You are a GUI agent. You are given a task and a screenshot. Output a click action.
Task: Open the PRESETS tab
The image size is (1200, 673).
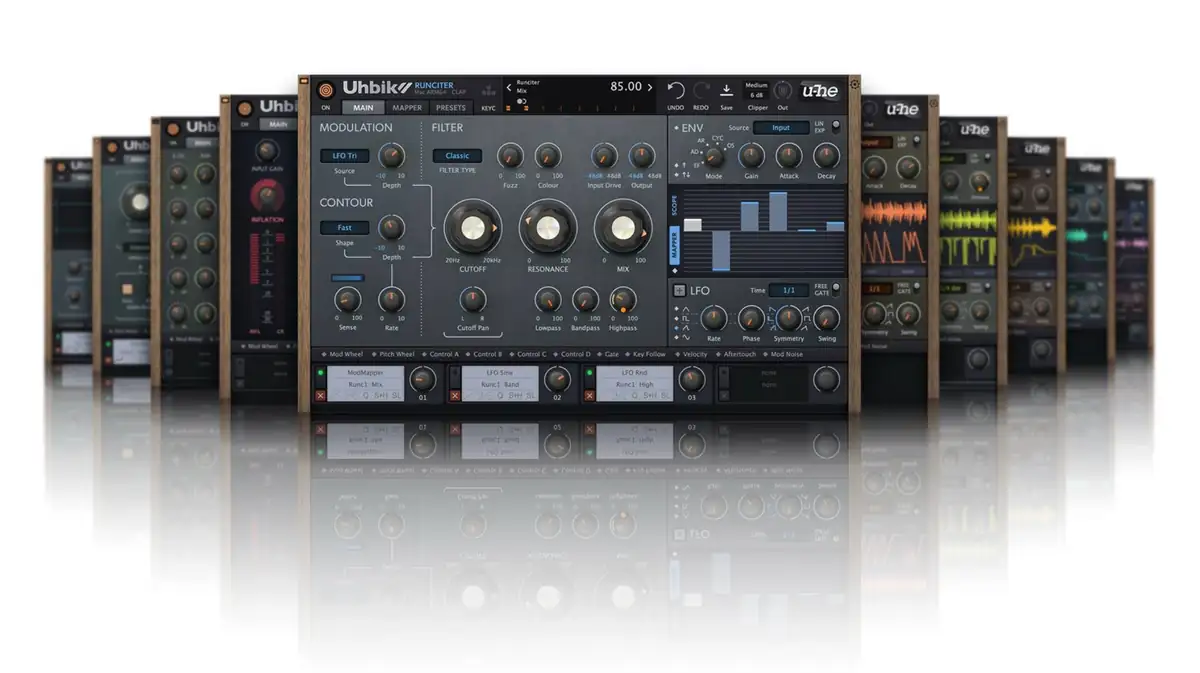click(450, 107)
